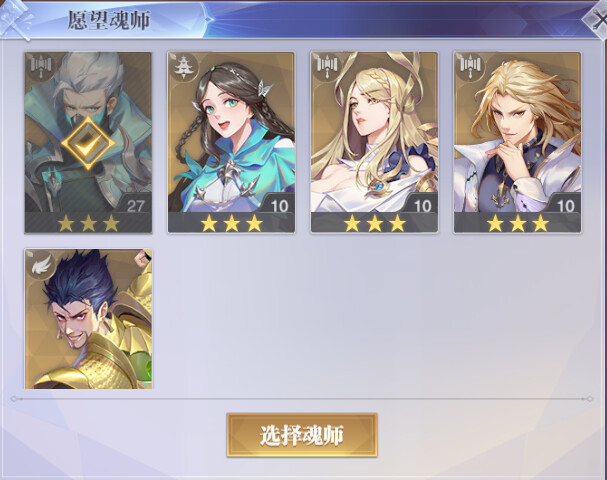
Task: Click the faction emblem on the masked character card
Action: tap(41, 67)
